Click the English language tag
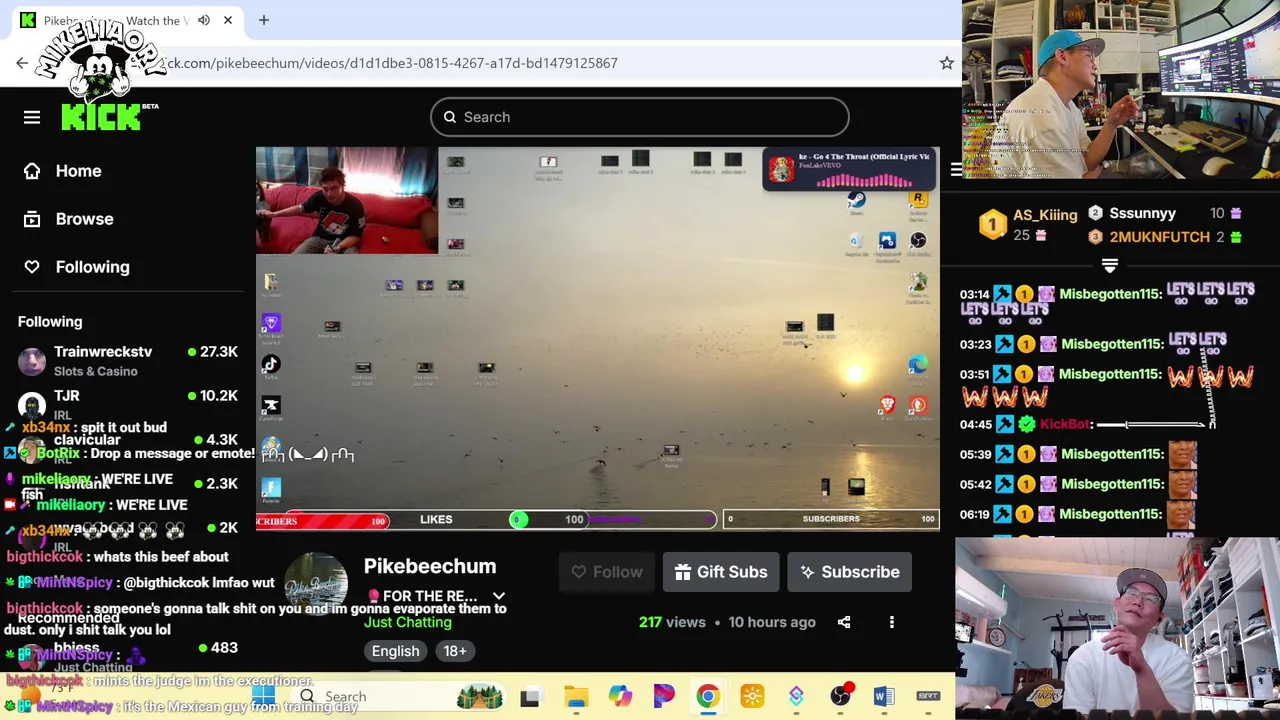The height and width of the screenshot is (720, 1280). 395,651
